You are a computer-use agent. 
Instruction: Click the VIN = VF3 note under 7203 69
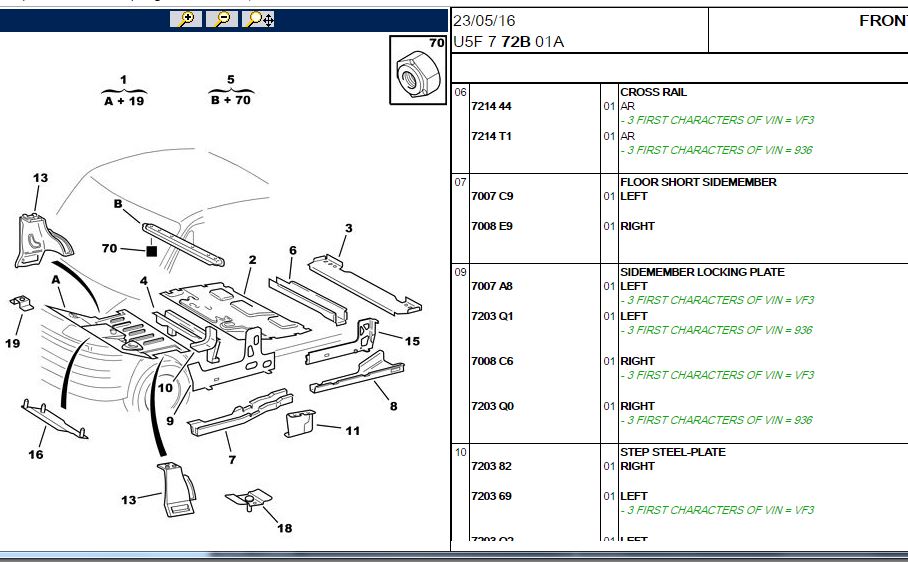point(717,510)
